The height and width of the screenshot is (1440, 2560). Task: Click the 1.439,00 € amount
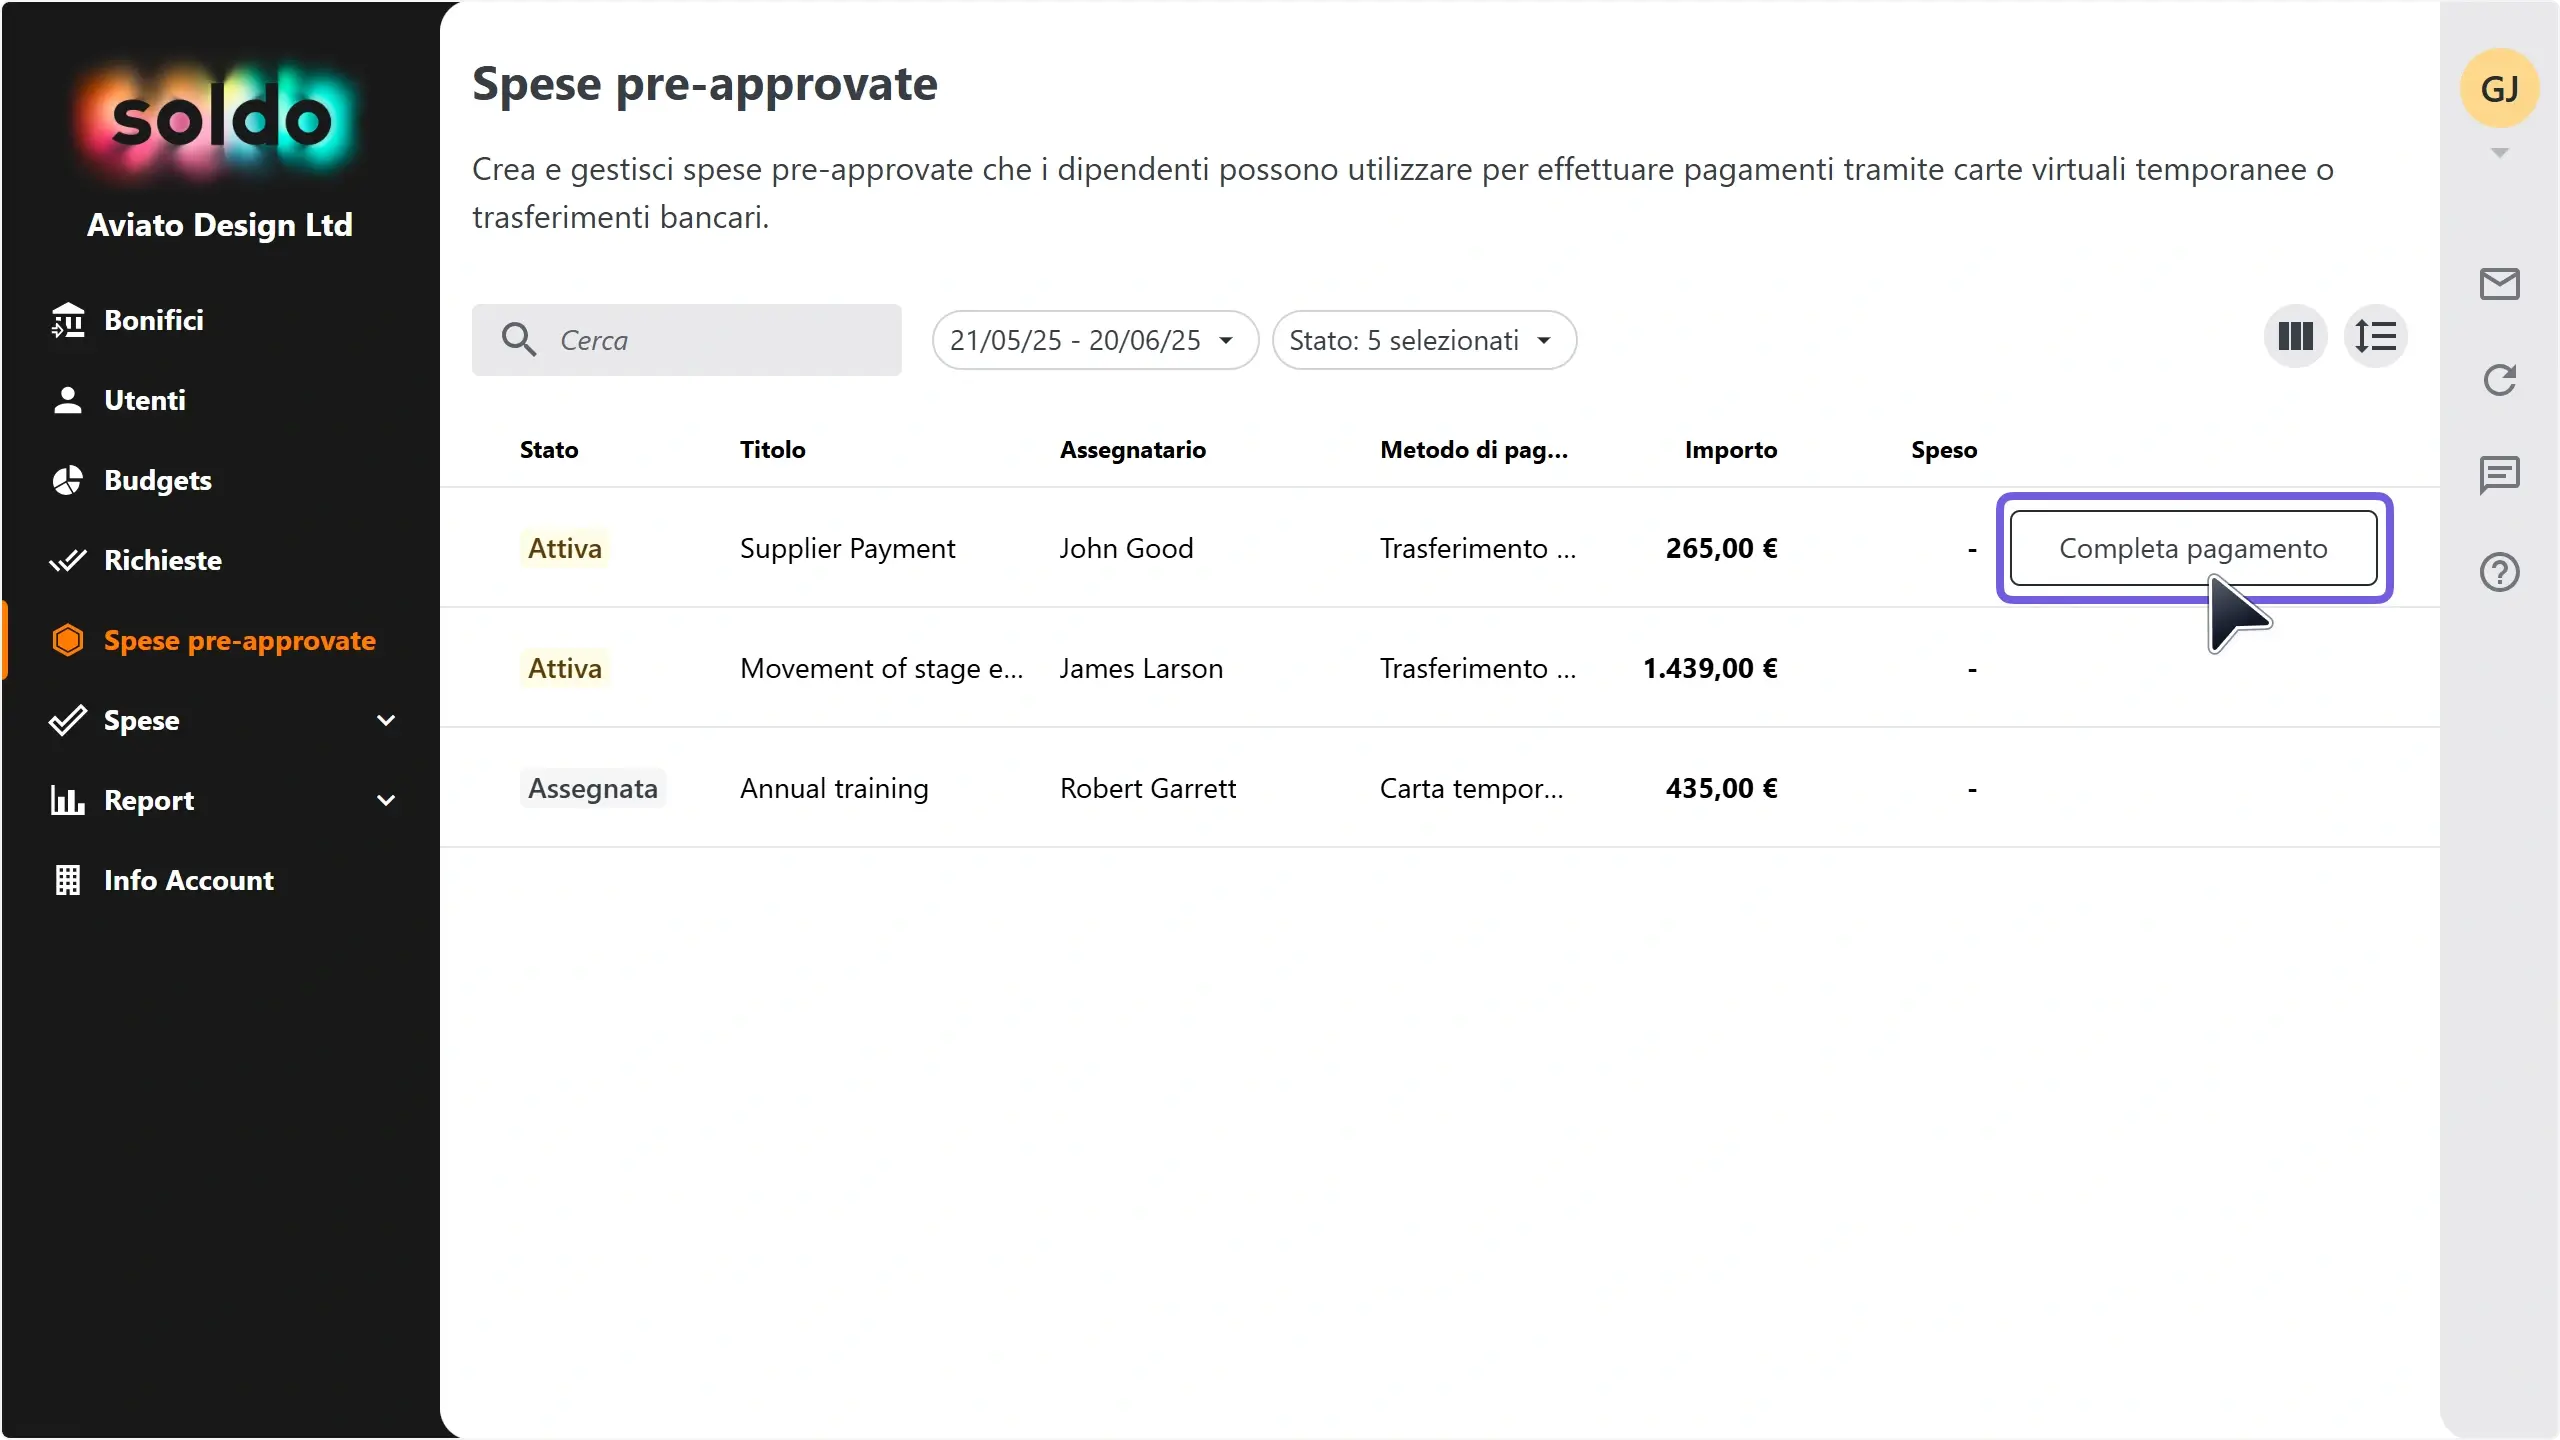1711,668
